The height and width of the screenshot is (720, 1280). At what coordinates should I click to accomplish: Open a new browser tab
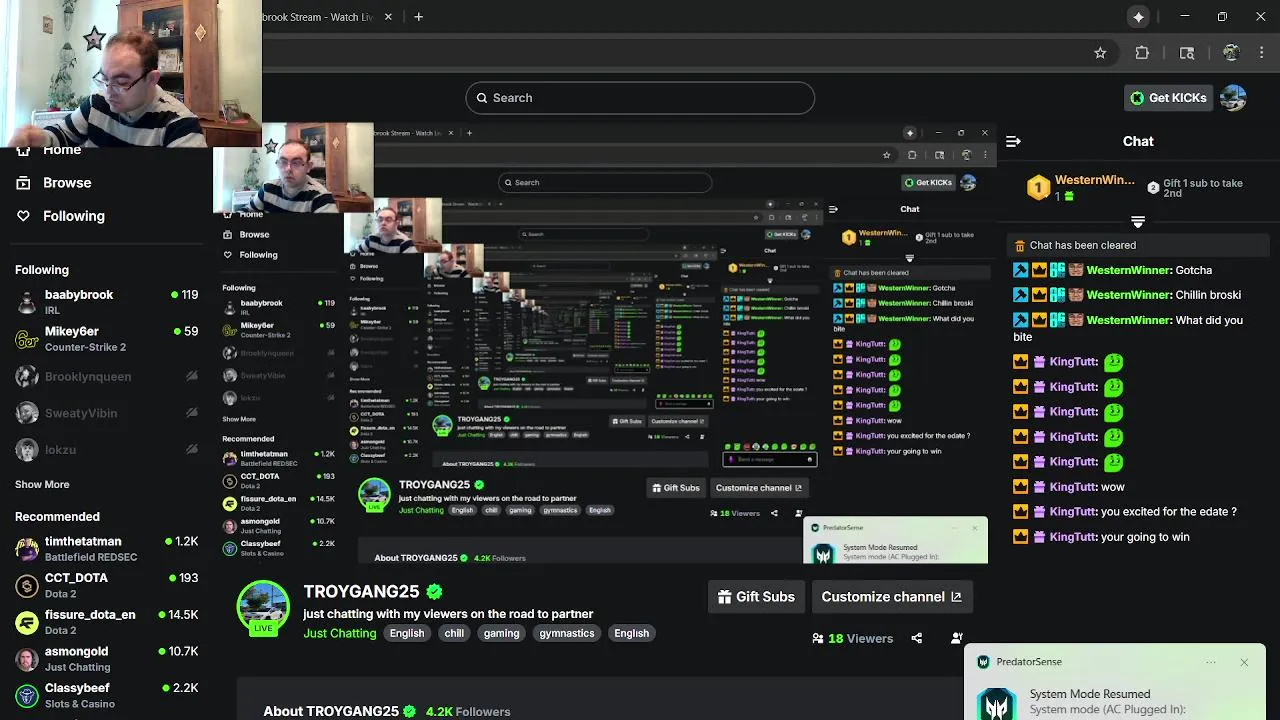click(x=418, y=17)
